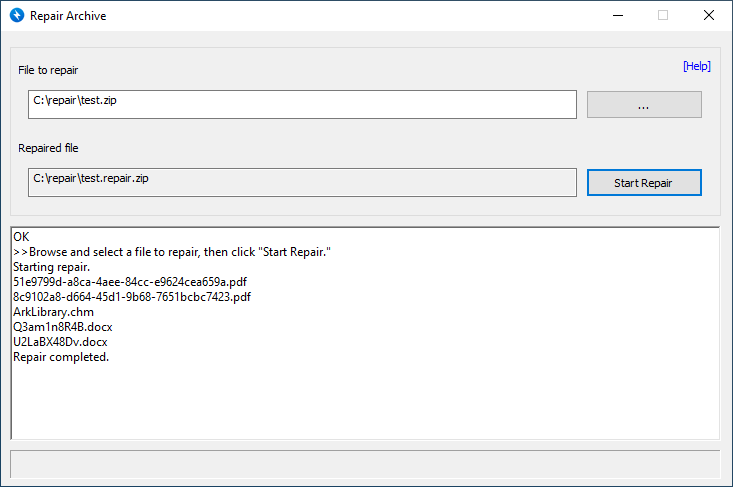Viewport: 733px width, 487px height.
Task: Click the File to repair path field
Action: coord(302,104)
